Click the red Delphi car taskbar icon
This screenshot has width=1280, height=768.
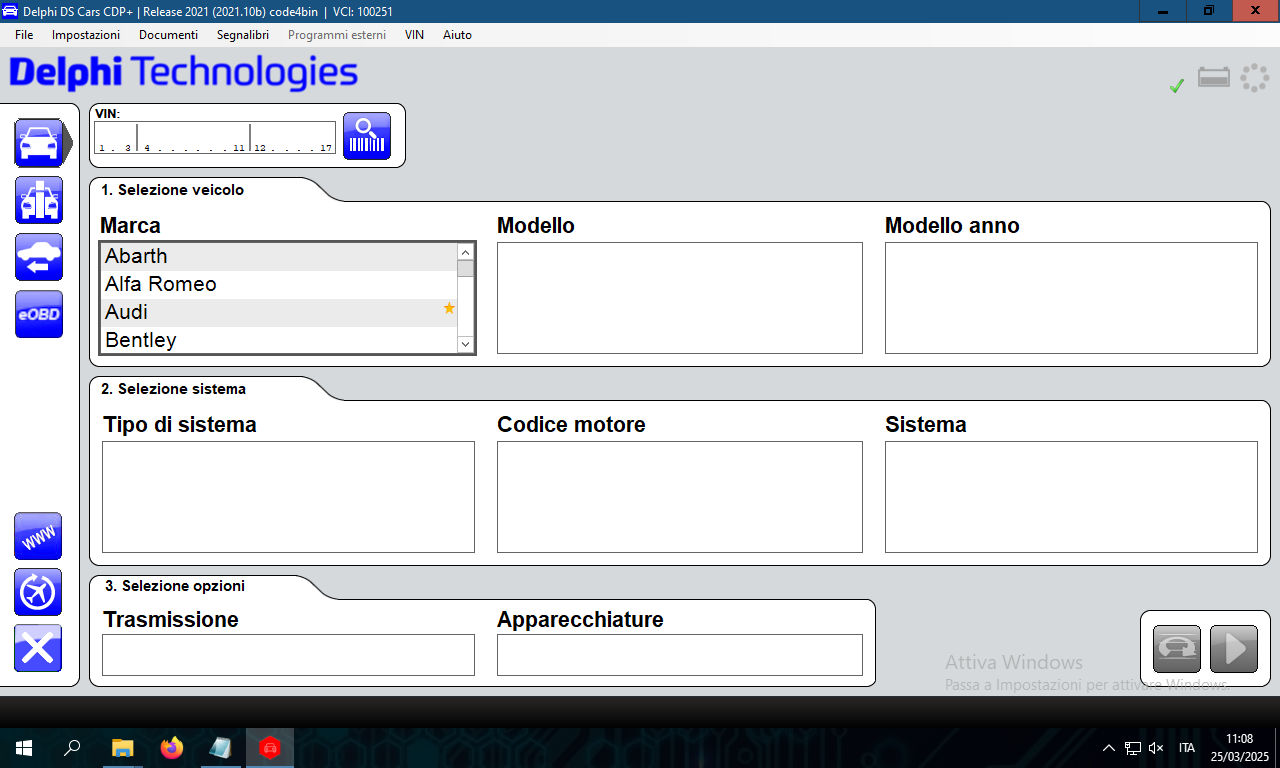[x=269, y=747]
